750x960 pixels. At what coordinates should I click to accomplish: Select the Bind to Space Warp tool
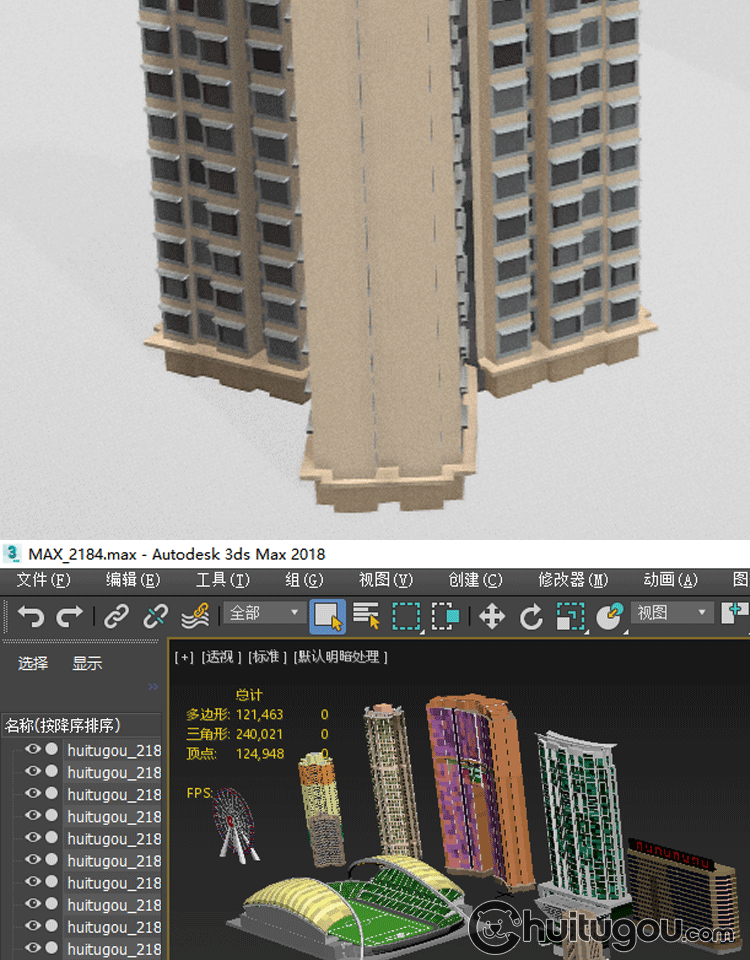tap(195, 616)
